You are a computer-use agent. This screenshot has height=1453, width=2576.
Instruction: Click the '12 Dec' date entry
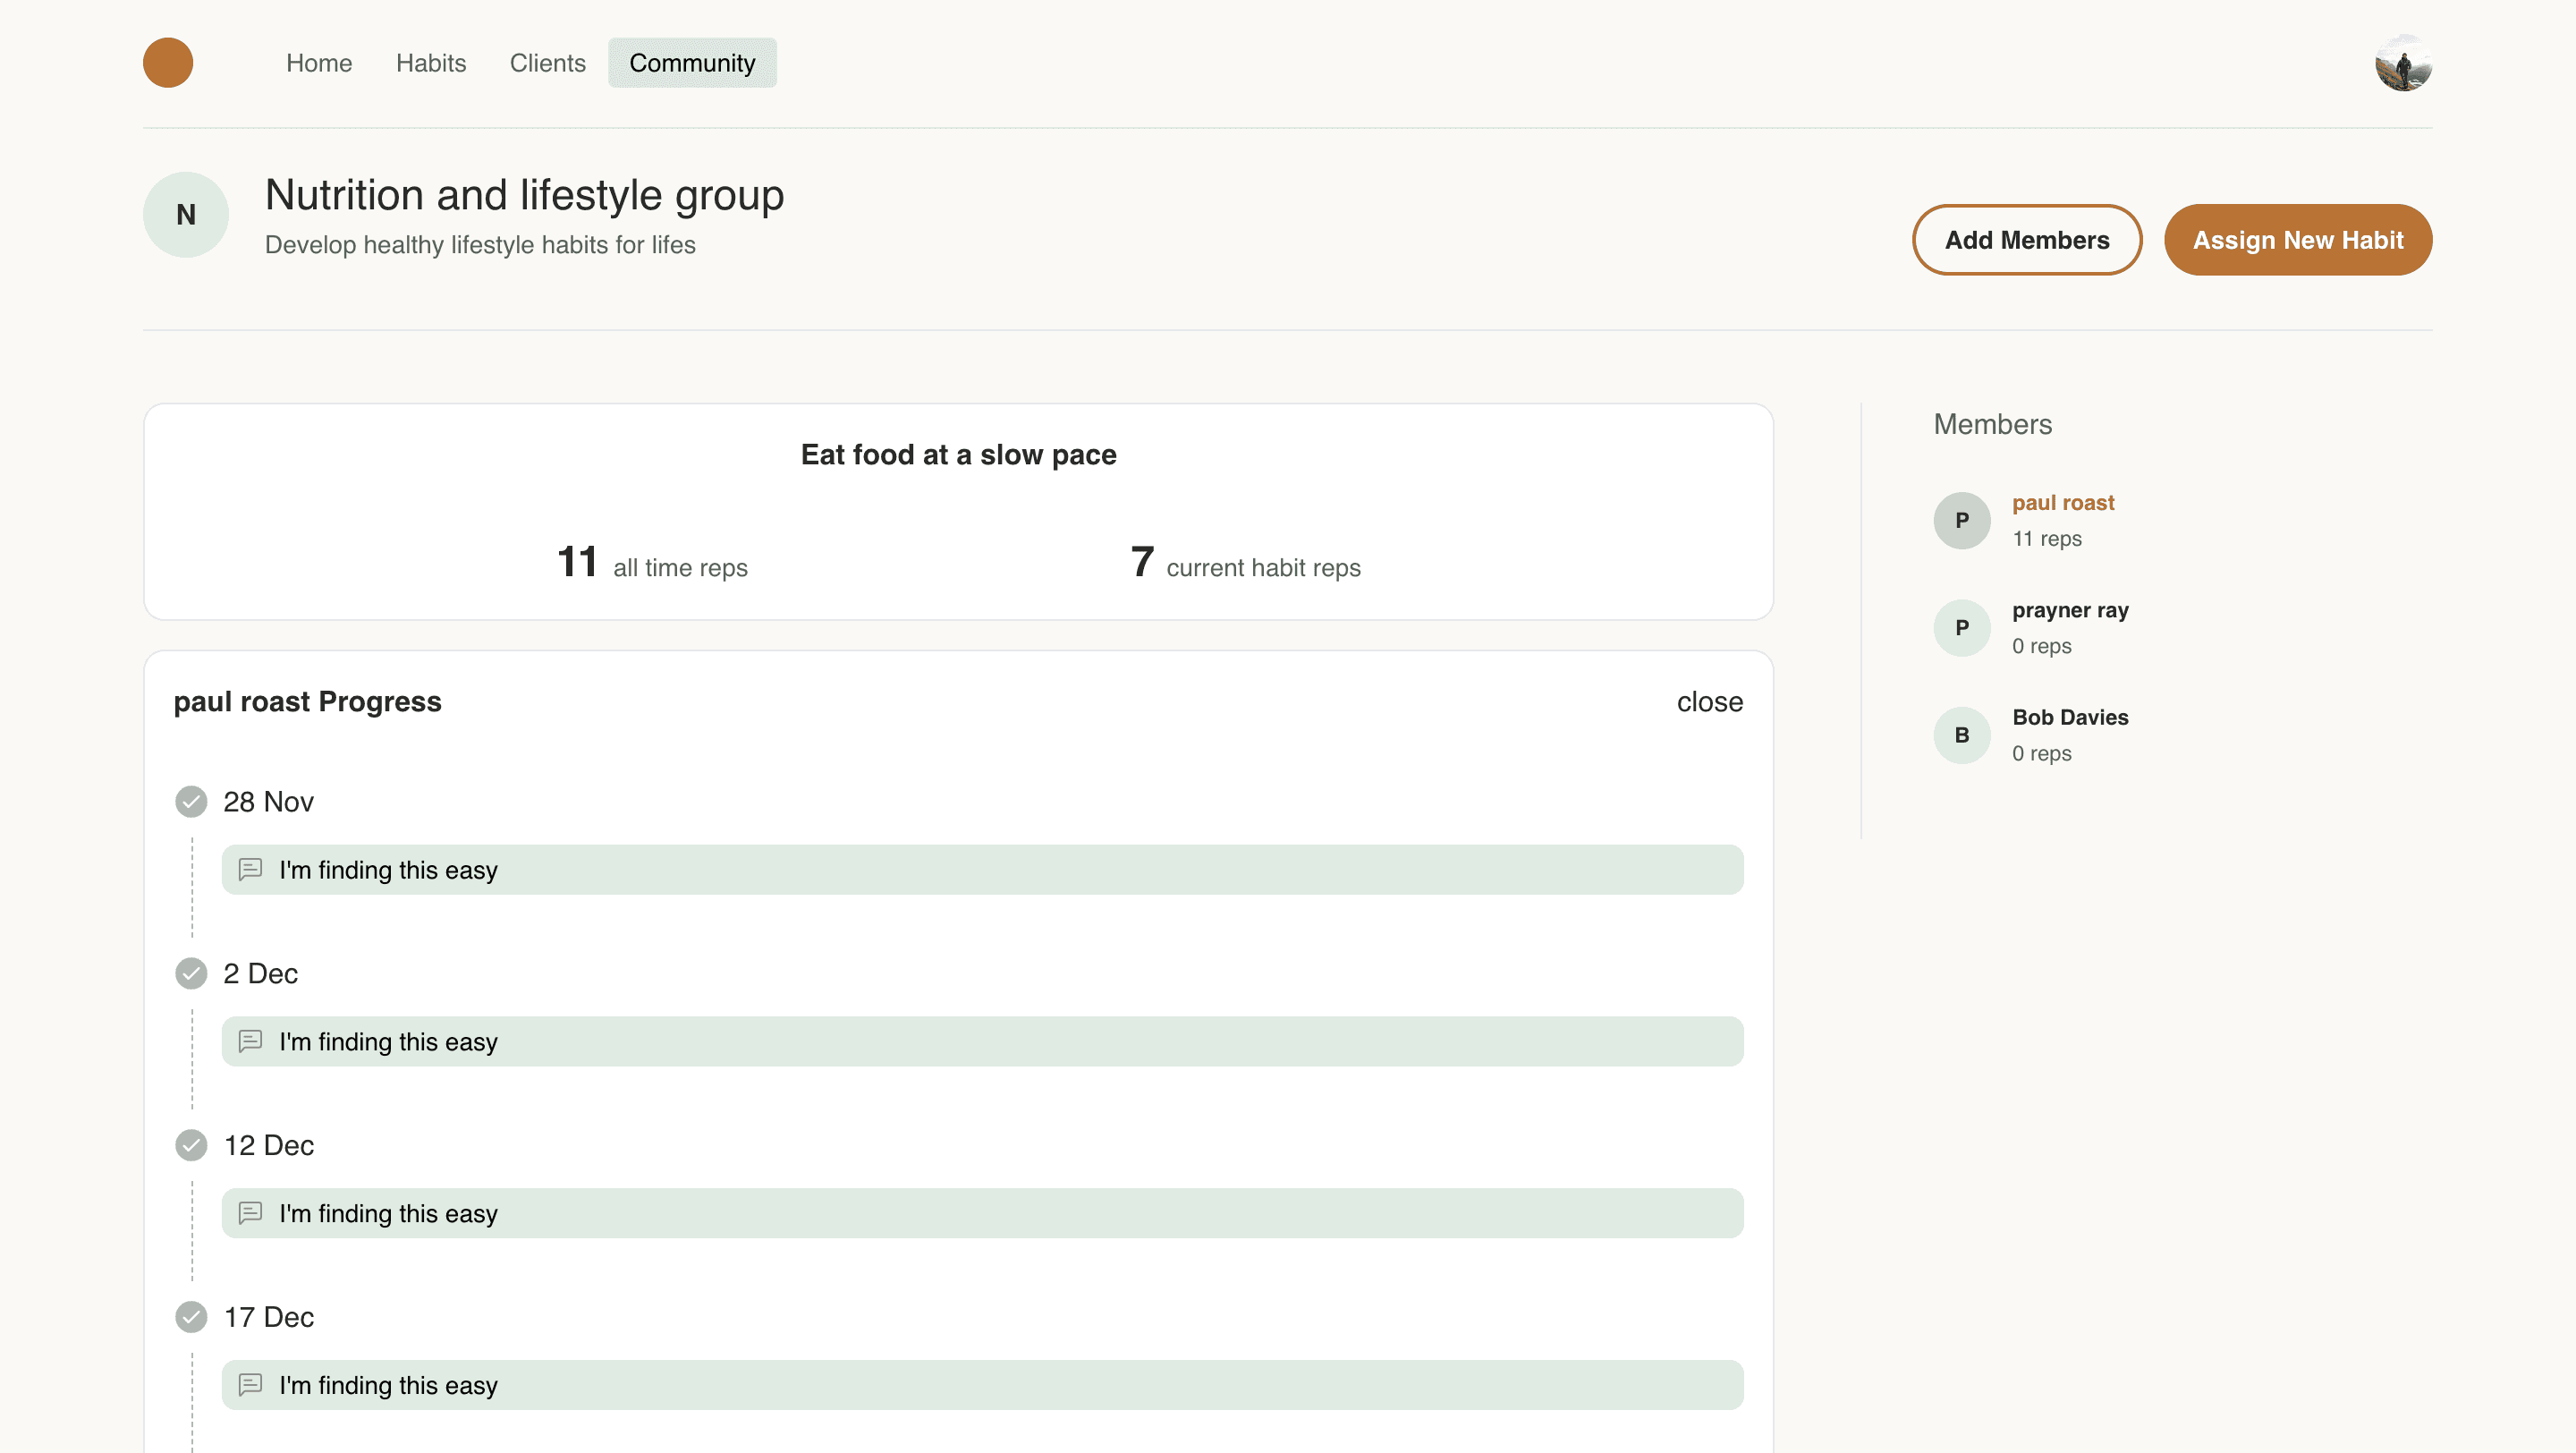point(268,1146)
